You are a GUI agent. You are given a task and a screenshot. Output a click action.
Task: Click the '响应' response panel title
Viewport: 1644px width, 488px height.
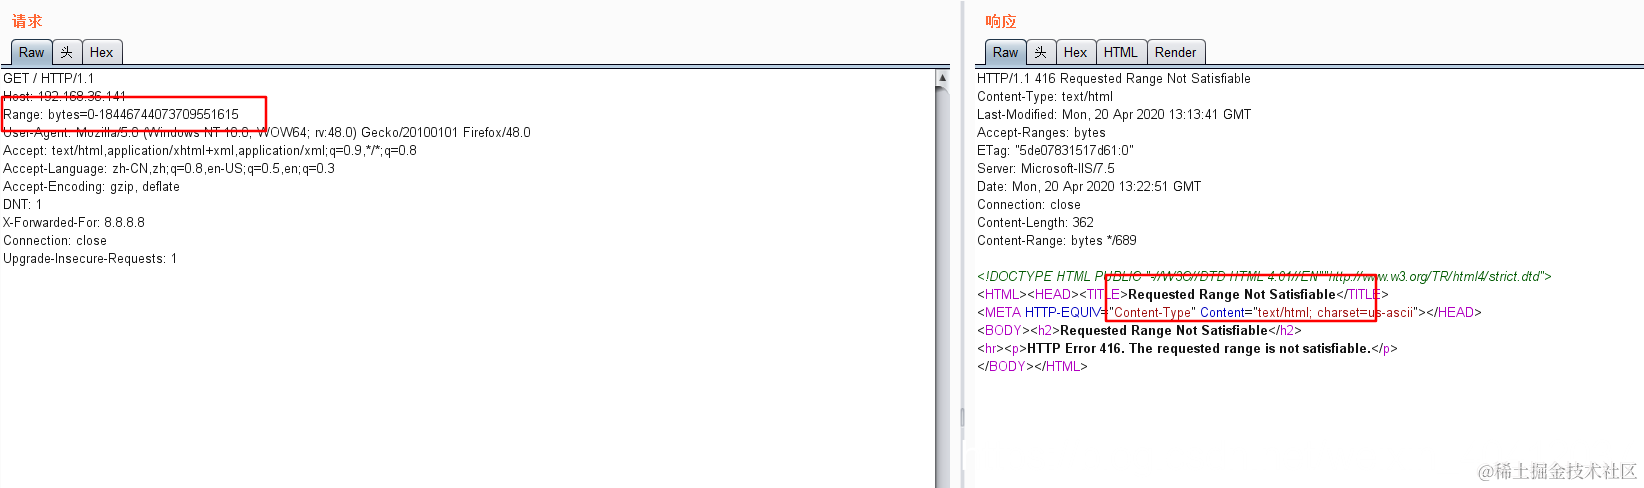(1001, 21)
